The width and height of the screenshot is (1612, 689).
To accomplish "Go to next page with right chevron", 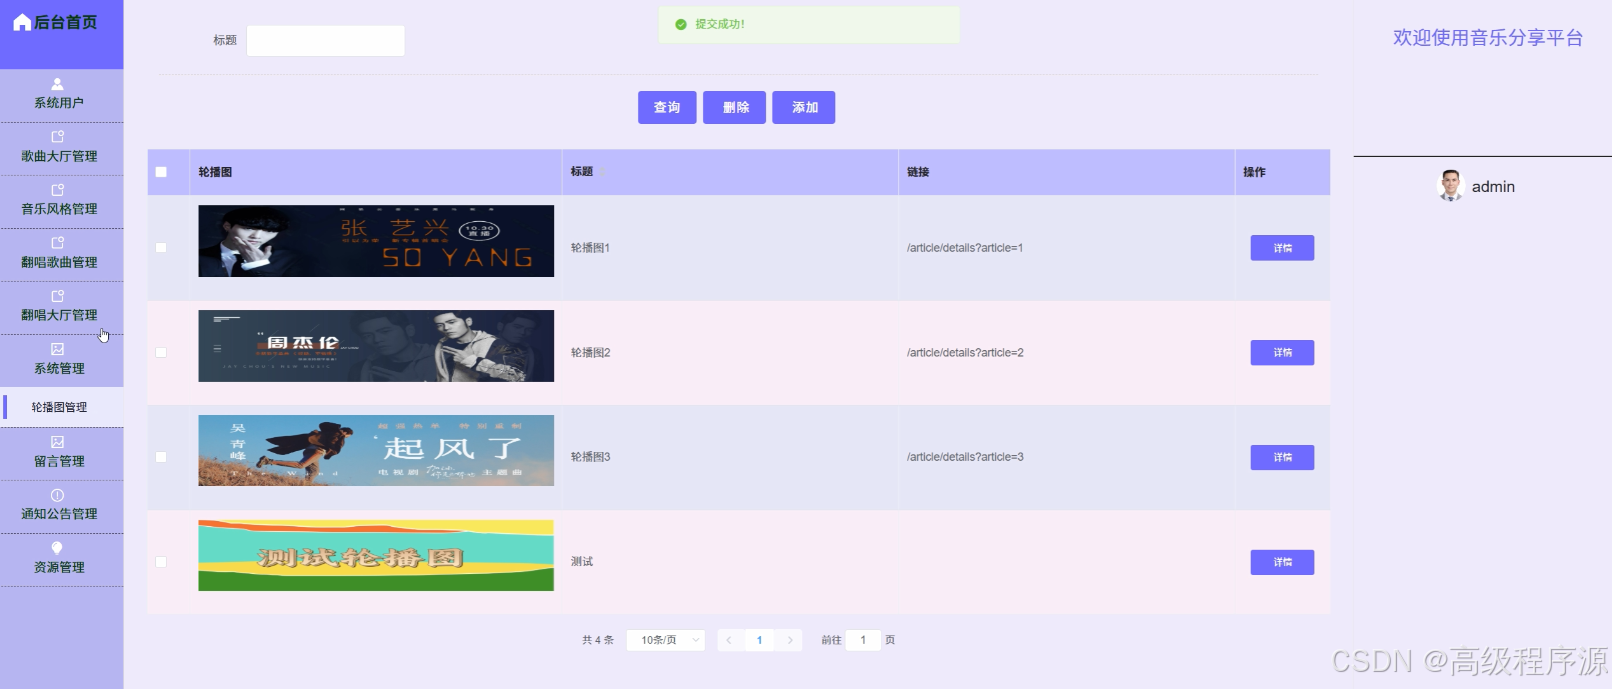I will point(790,640).
